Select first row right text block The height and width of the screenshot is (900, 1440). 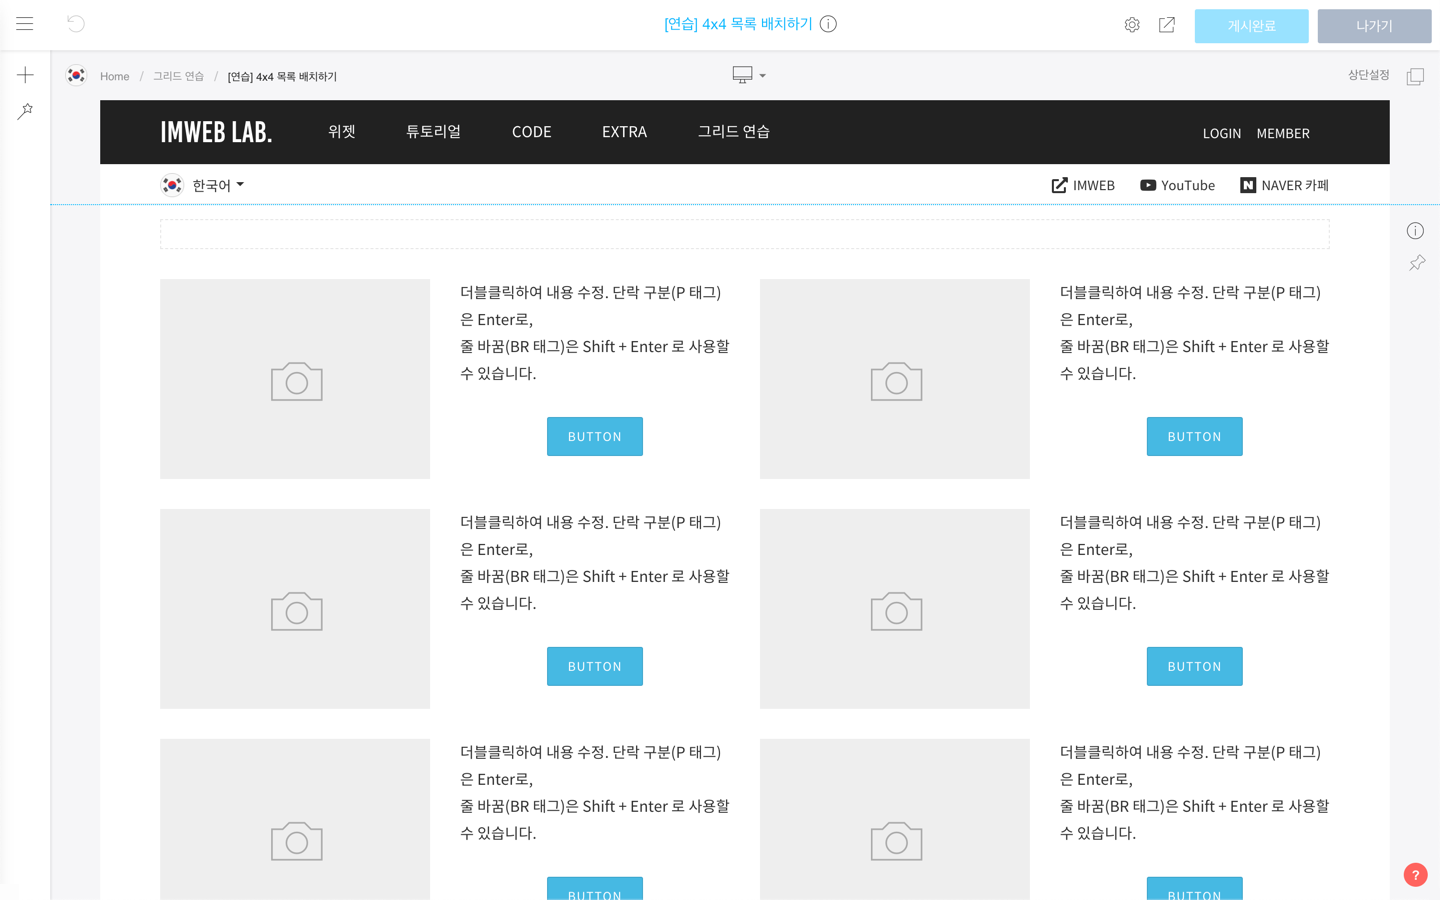pos(1195,333)
